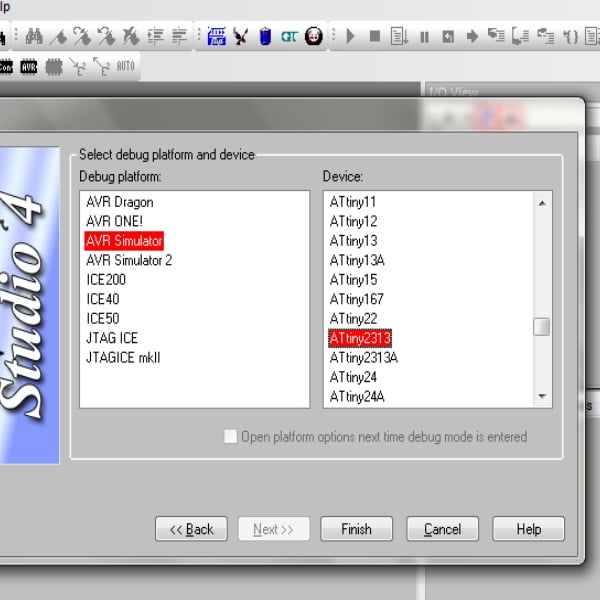Select AVR ONE! debug platform
The width and height of the screenshot is (600, 600).
coord(114,221)
